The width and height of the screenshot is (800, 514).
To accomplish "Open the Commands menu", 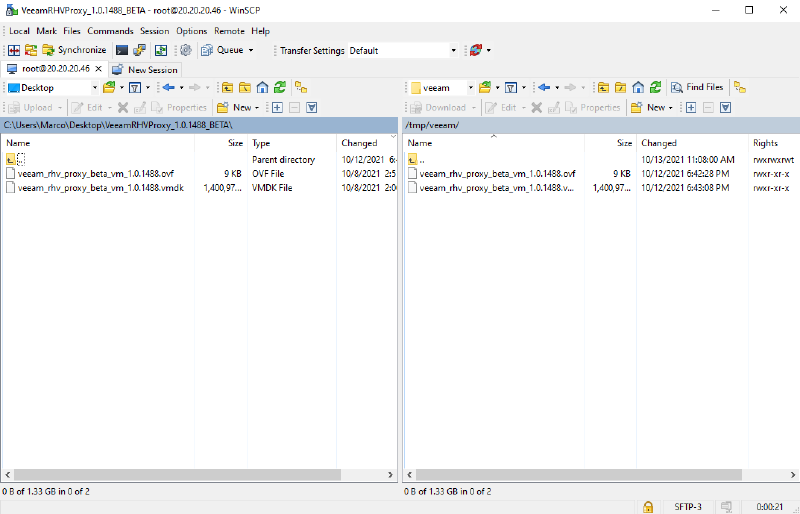I will pyautogui.click(x=110, y=31).
